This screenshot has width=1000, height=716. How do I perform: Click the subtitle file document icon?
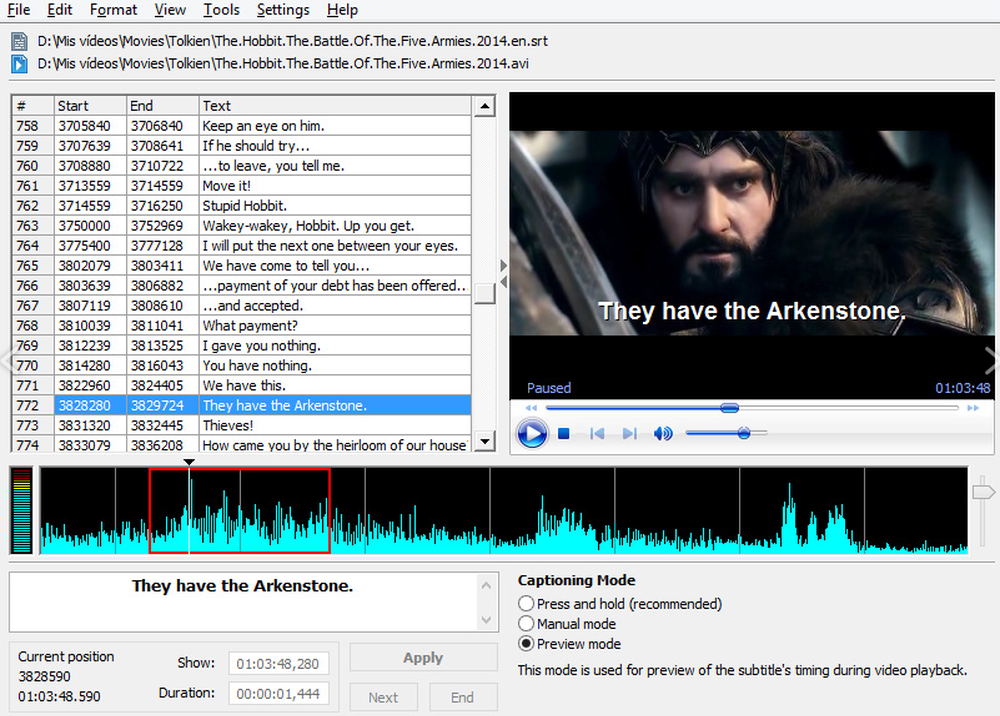click(19, 41)
